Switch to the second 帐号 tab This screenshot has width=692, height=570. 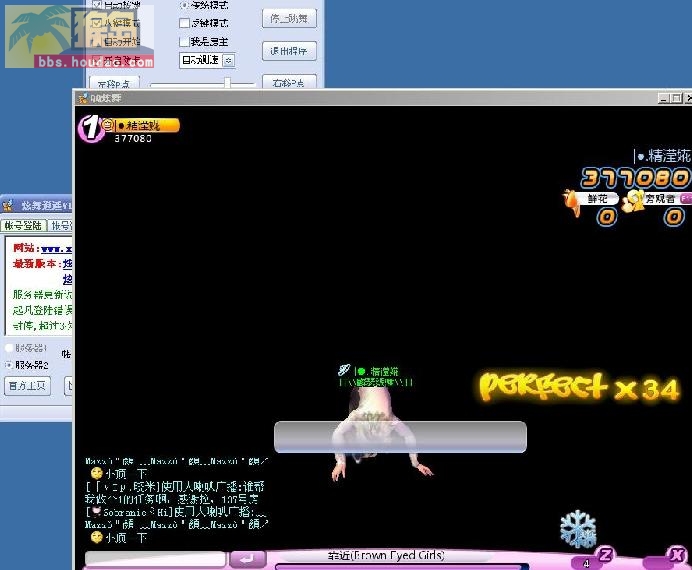(x=61, y=226)
